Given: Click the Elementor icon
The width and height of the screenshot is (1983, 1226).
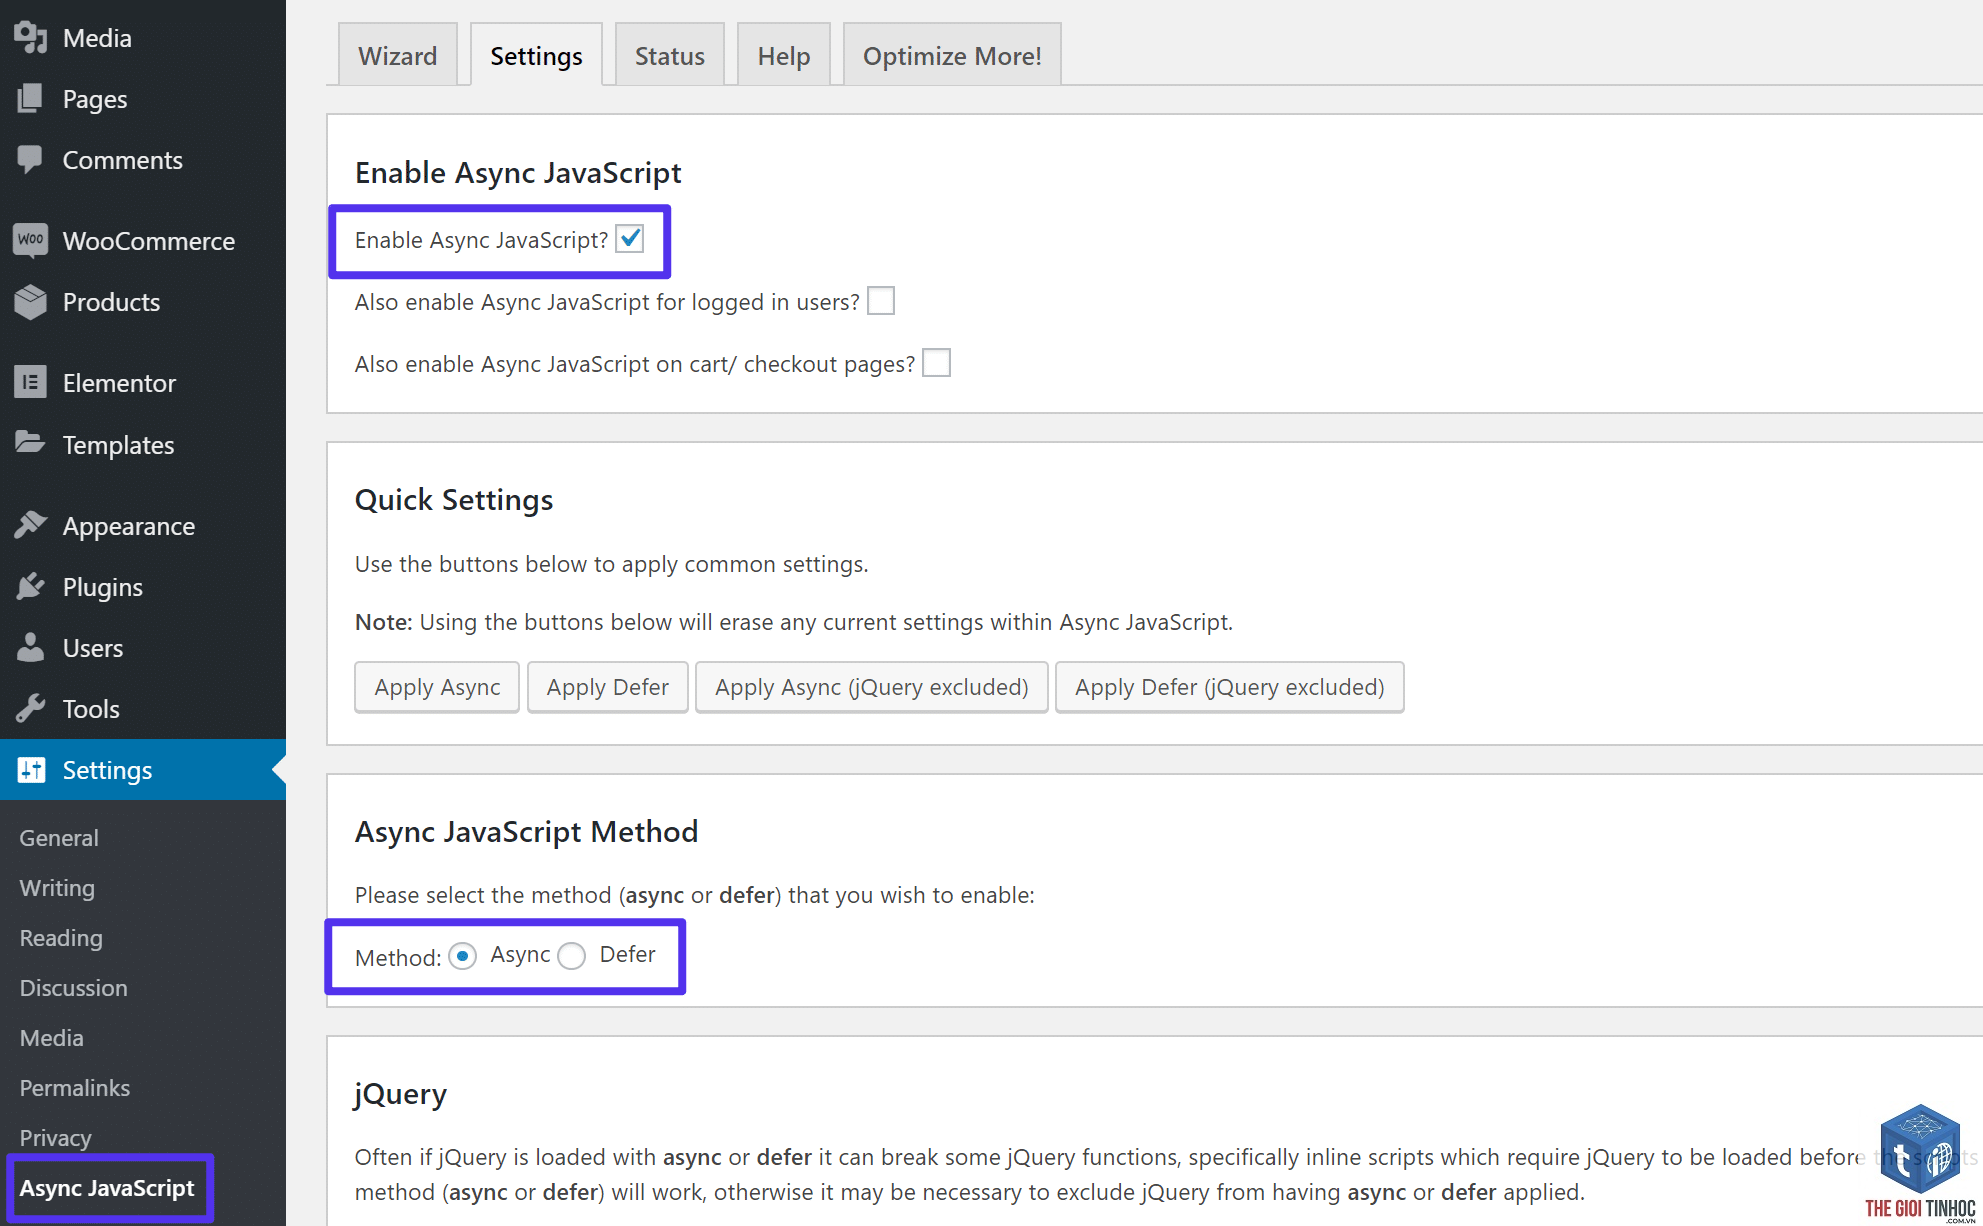Looking at the screenshot, I should (x=31, y=382).
